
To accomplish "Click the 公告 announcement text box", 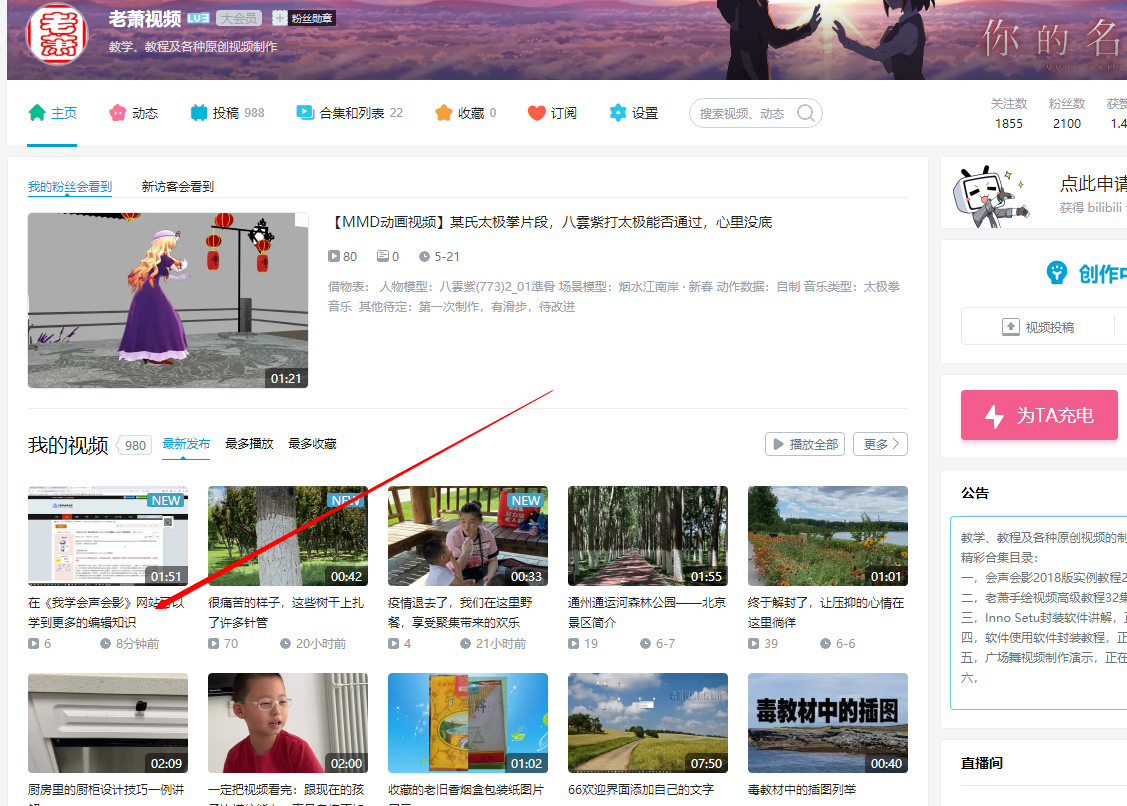I will click(x=1039, y=613).
